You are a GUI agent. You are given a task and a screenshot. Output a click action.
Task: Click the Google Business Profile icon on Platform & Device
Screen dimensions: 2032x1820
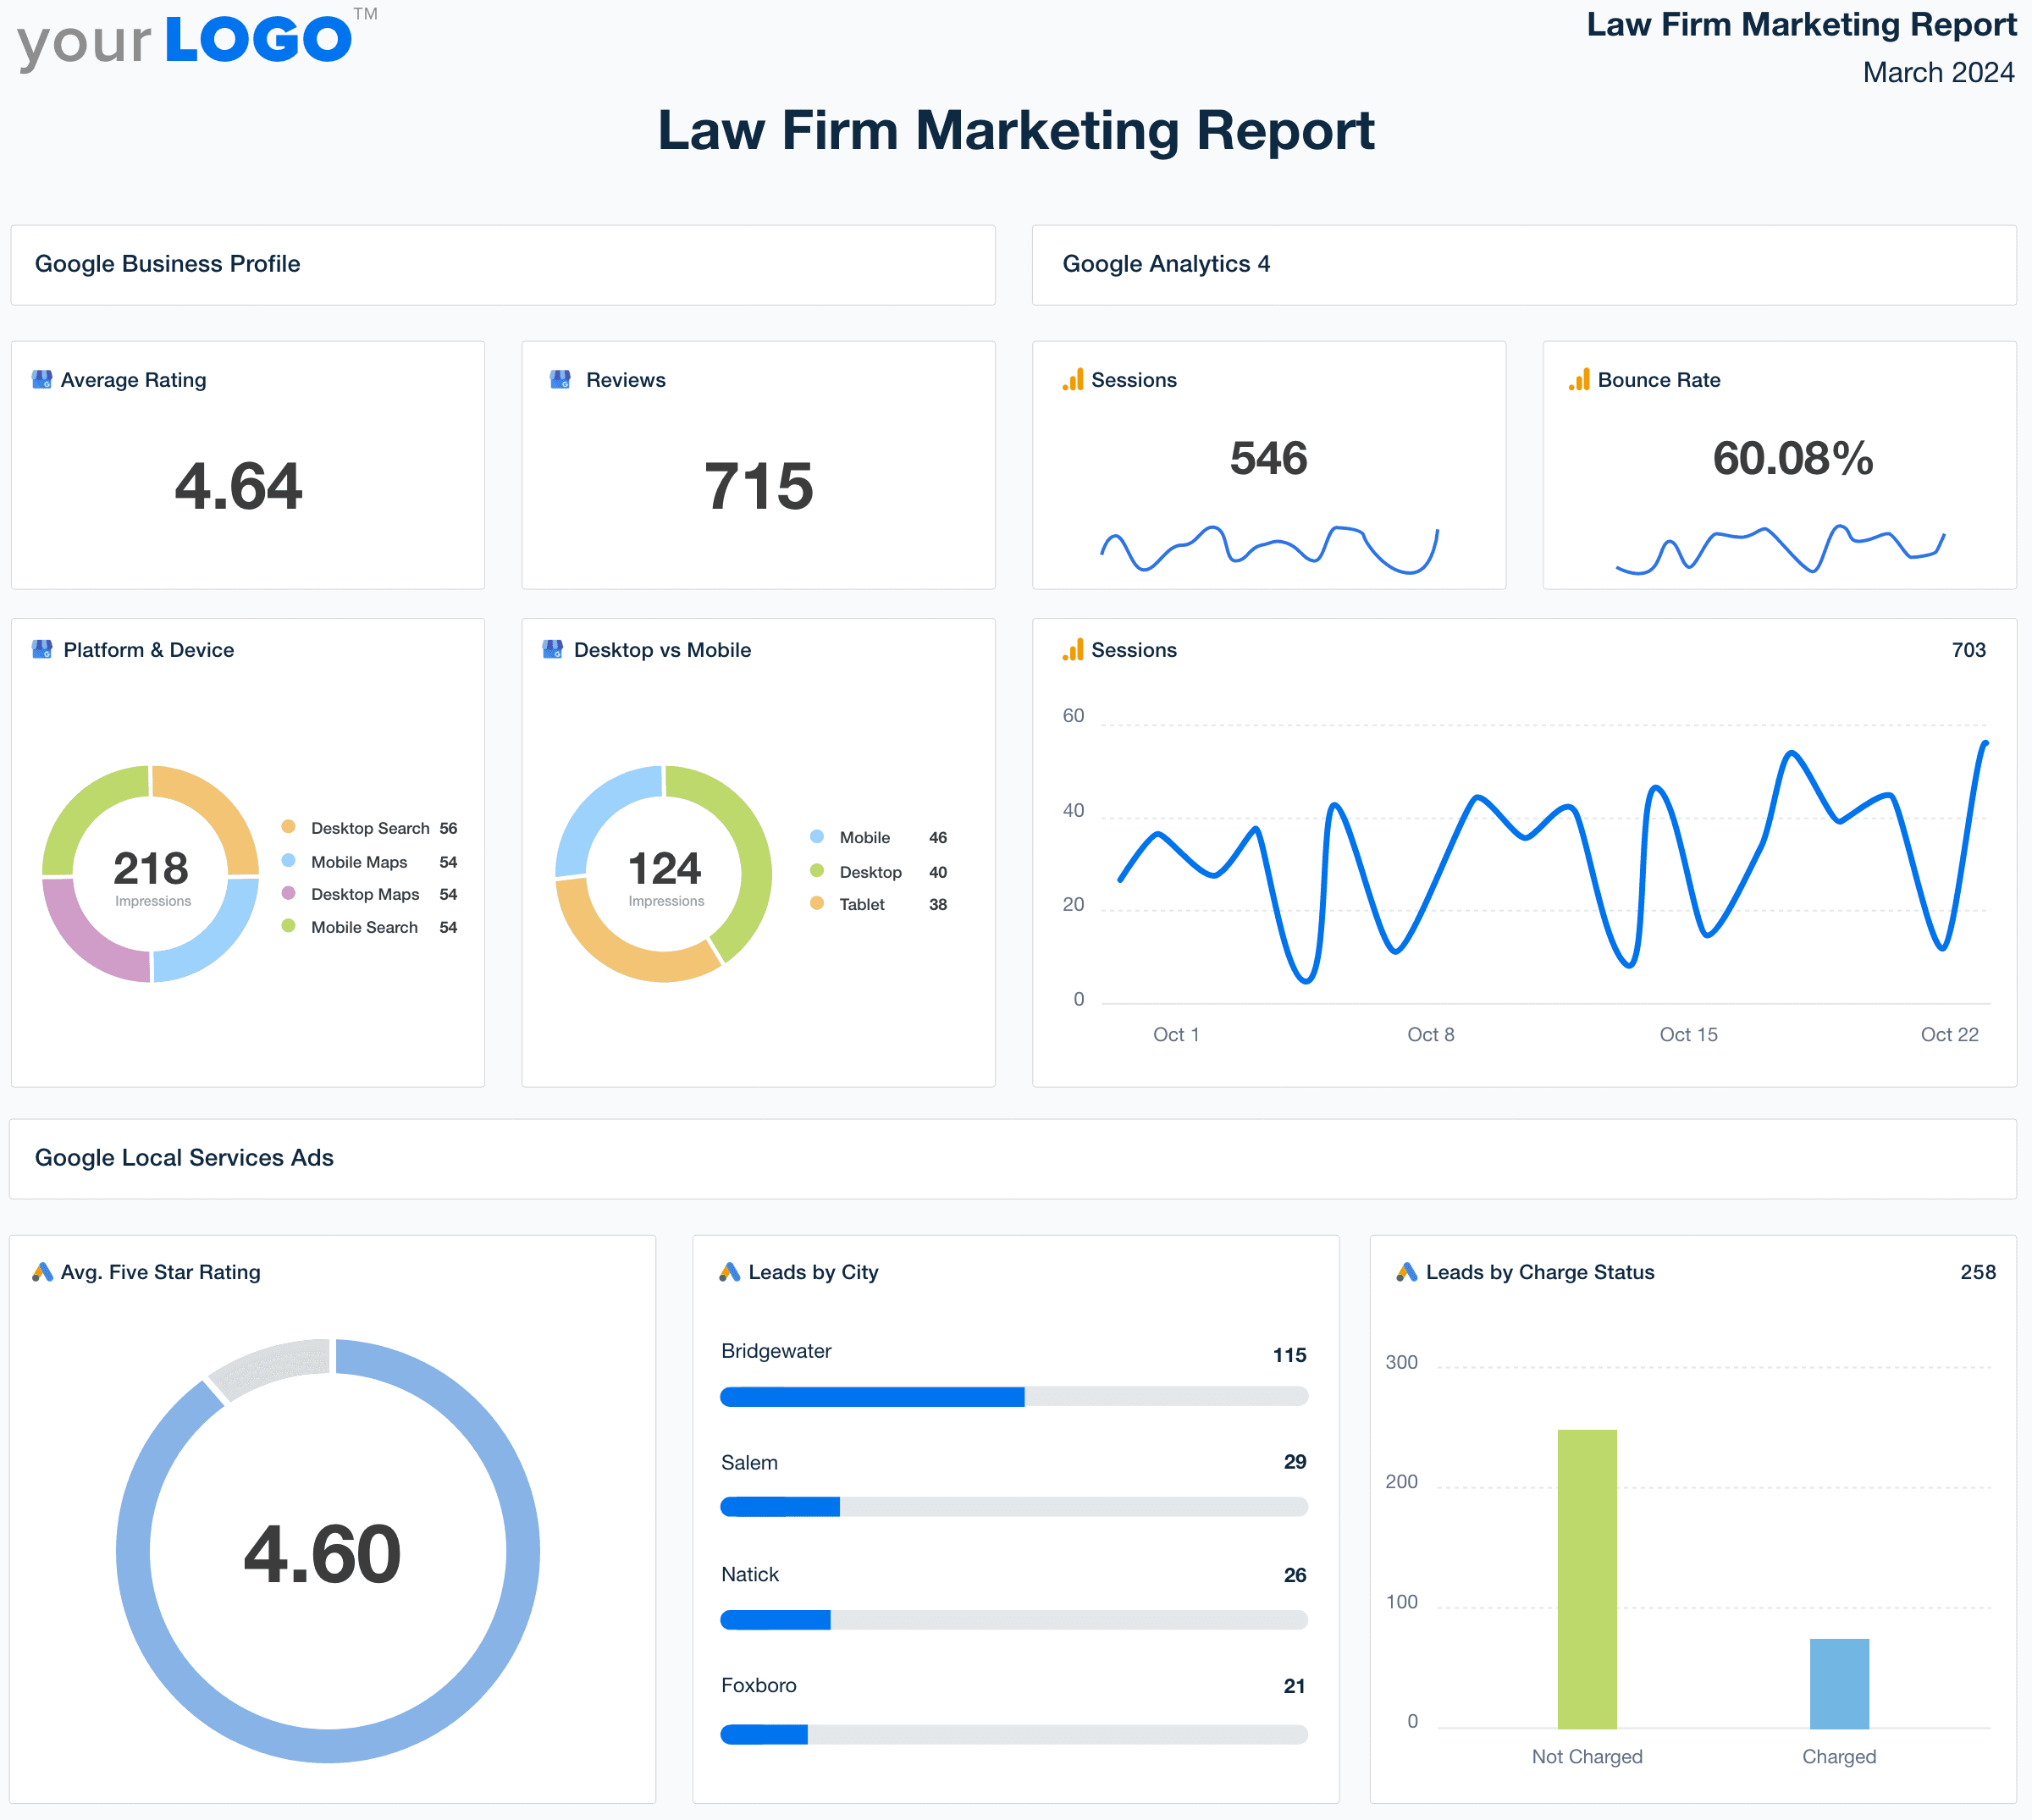tap(42, 649)
